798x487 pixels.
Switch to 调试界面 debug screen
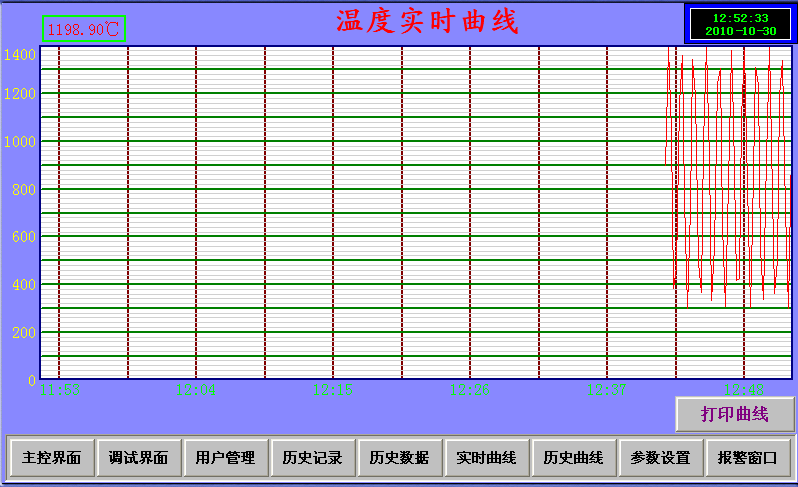[x=139, y=457]
